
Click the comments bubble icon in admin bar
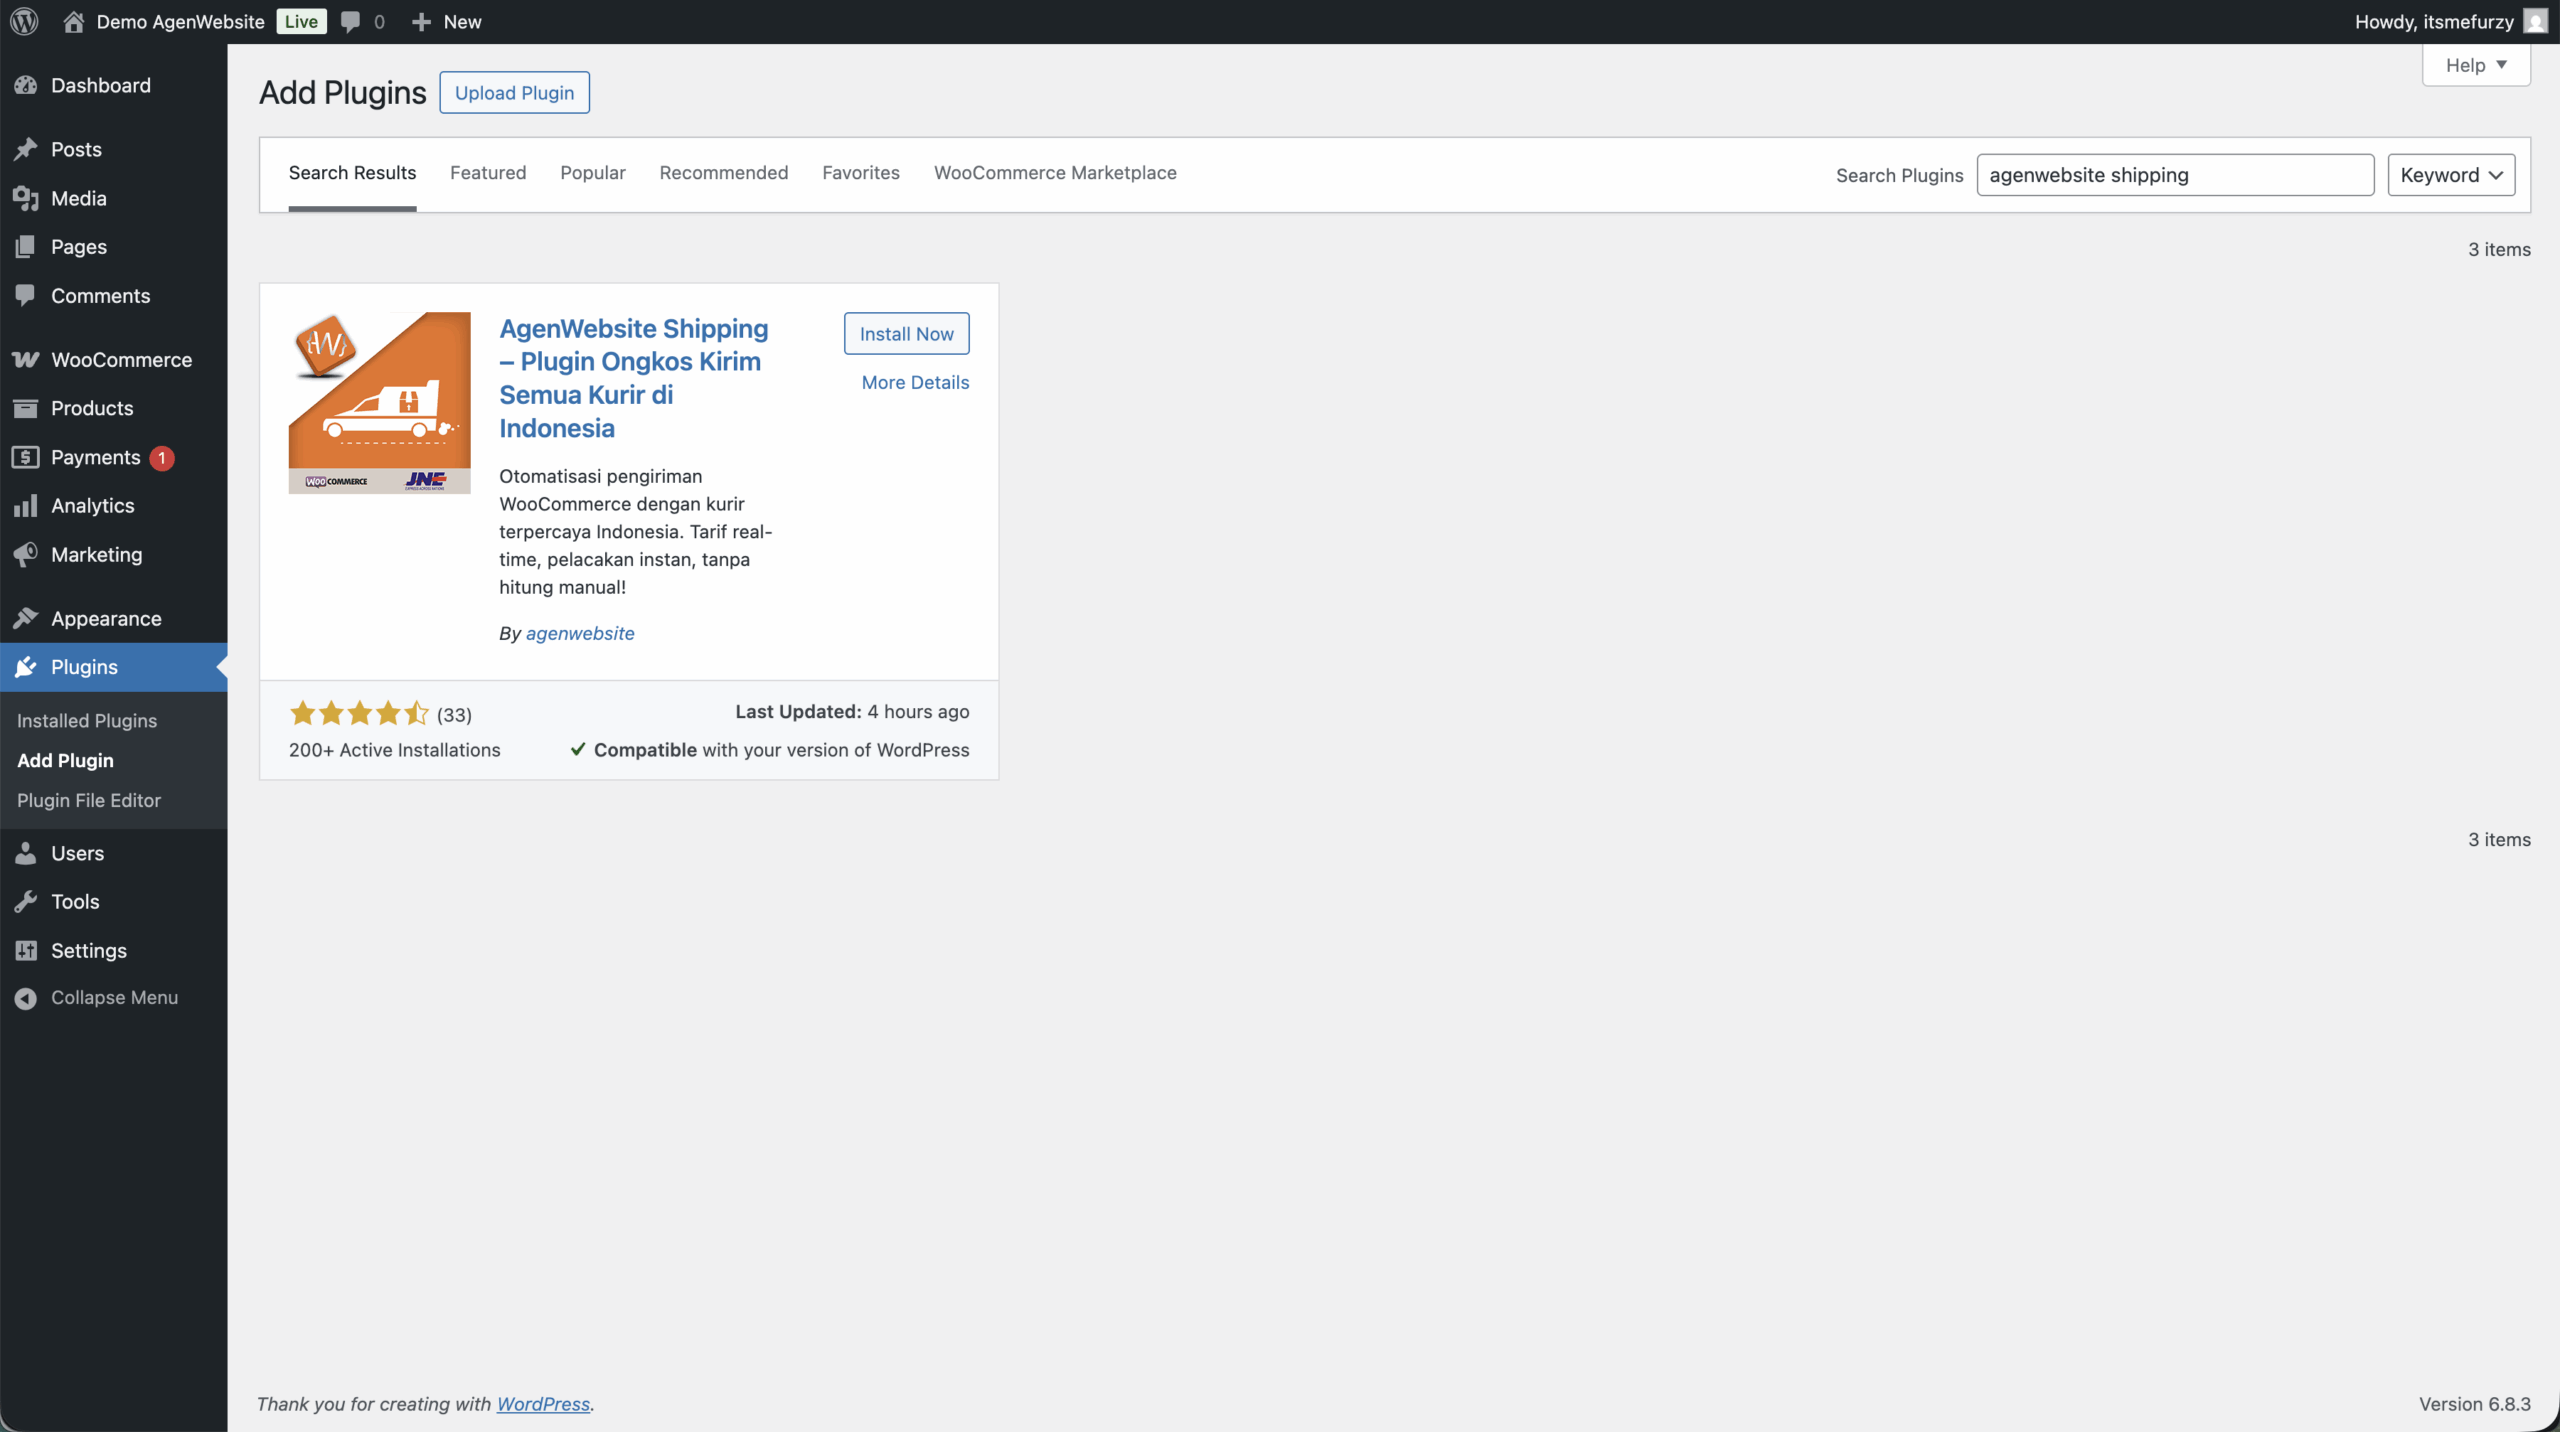tap(350, 21)
